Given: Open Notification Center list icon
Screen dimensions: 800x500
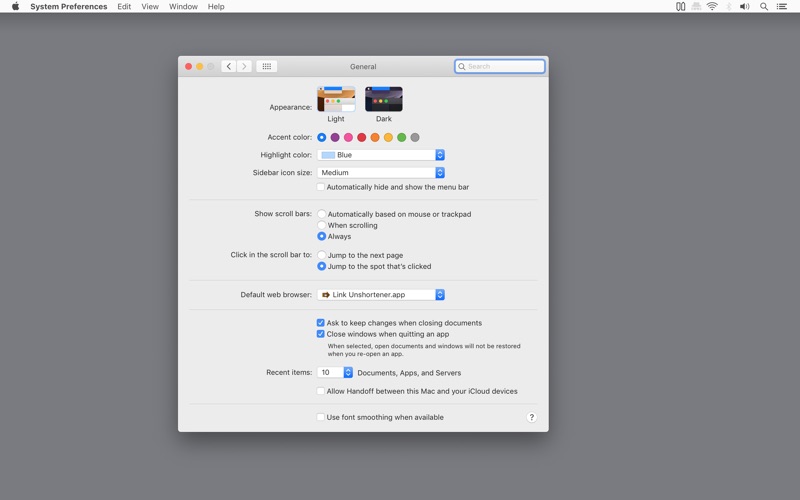Looking at the screenshot, I should 782,7.
